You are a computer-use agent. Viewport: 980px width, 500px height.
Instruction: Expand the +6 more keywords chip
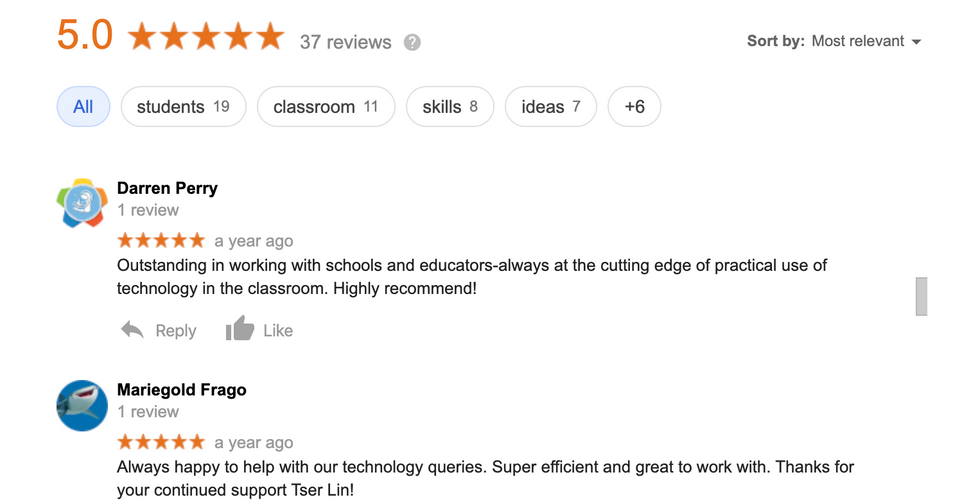coord(635,107)
